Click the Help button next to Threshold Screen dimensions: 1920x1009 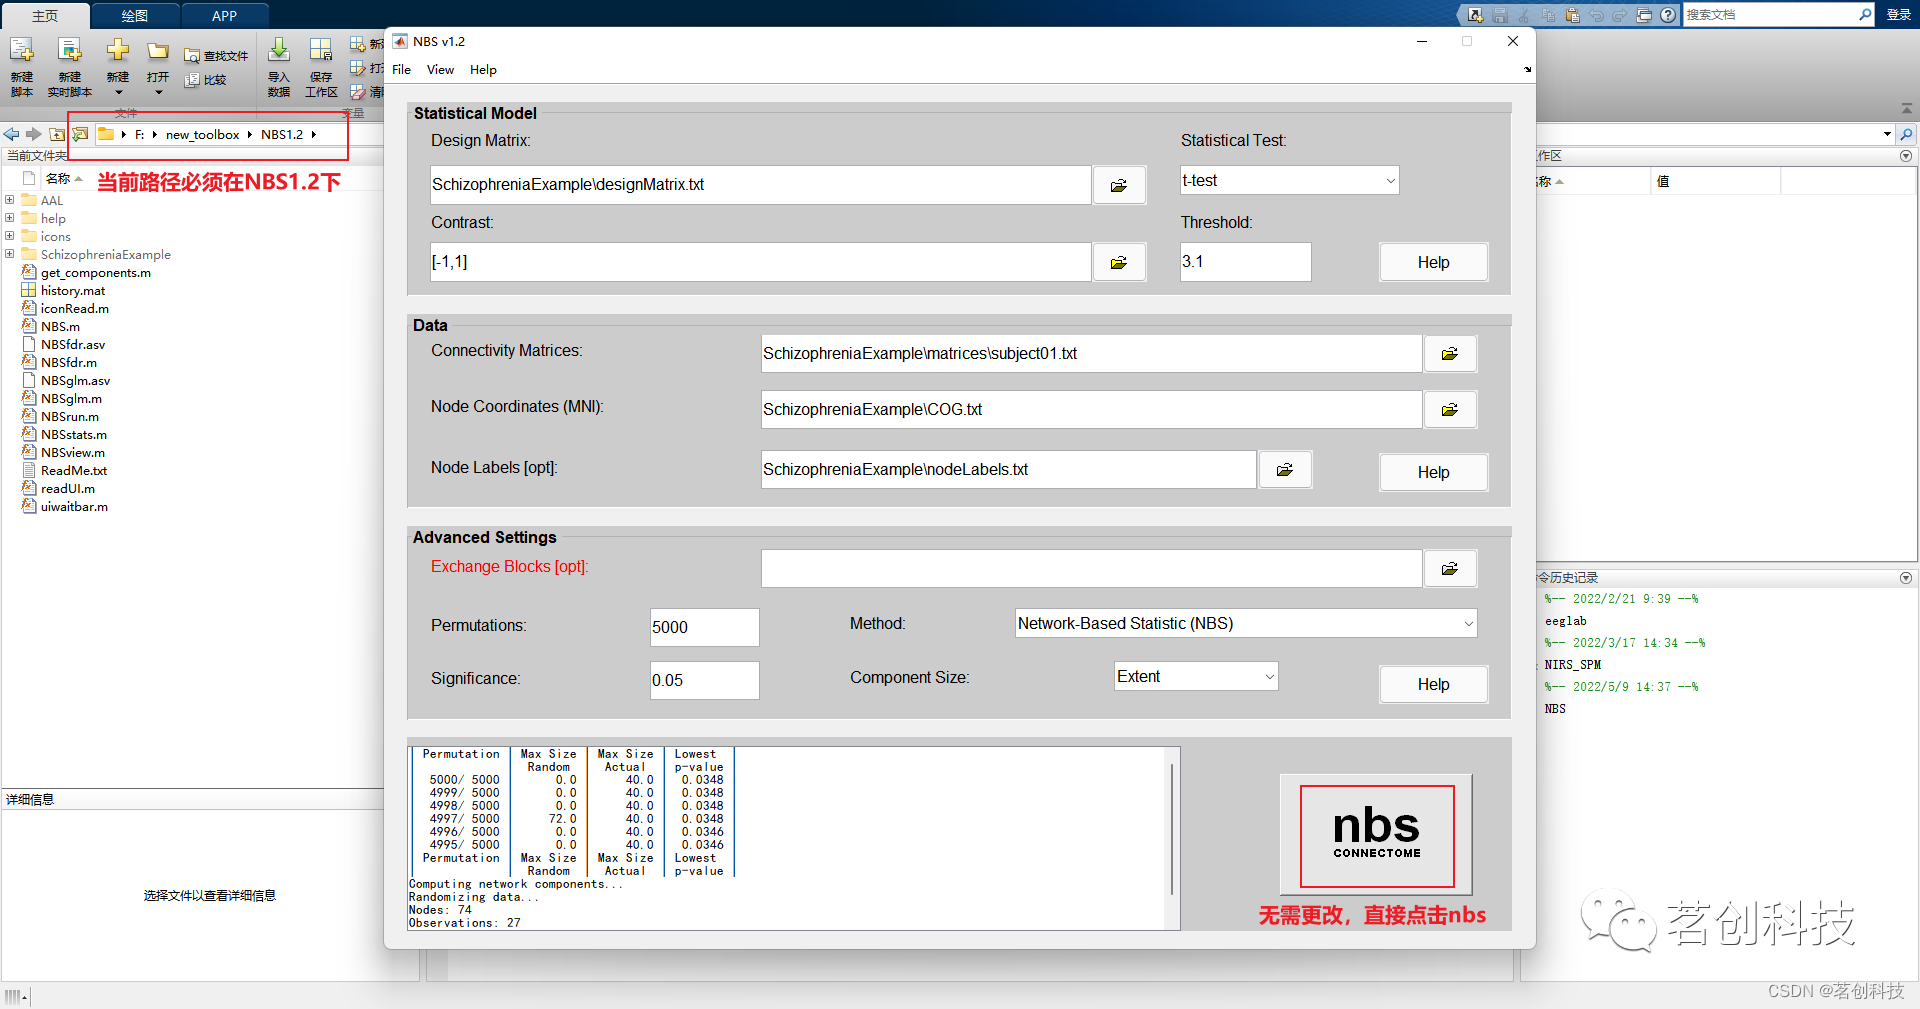[x=1433, y=261]
